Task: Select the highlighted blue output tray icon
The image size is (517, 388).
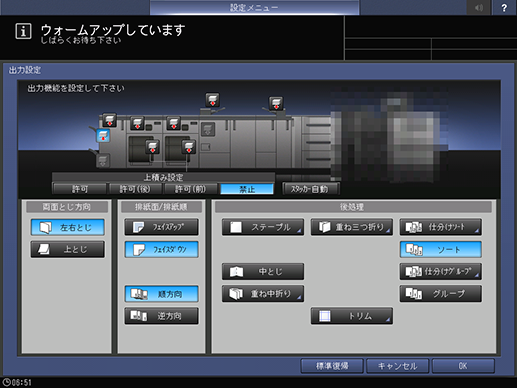Action: (103, 136)
